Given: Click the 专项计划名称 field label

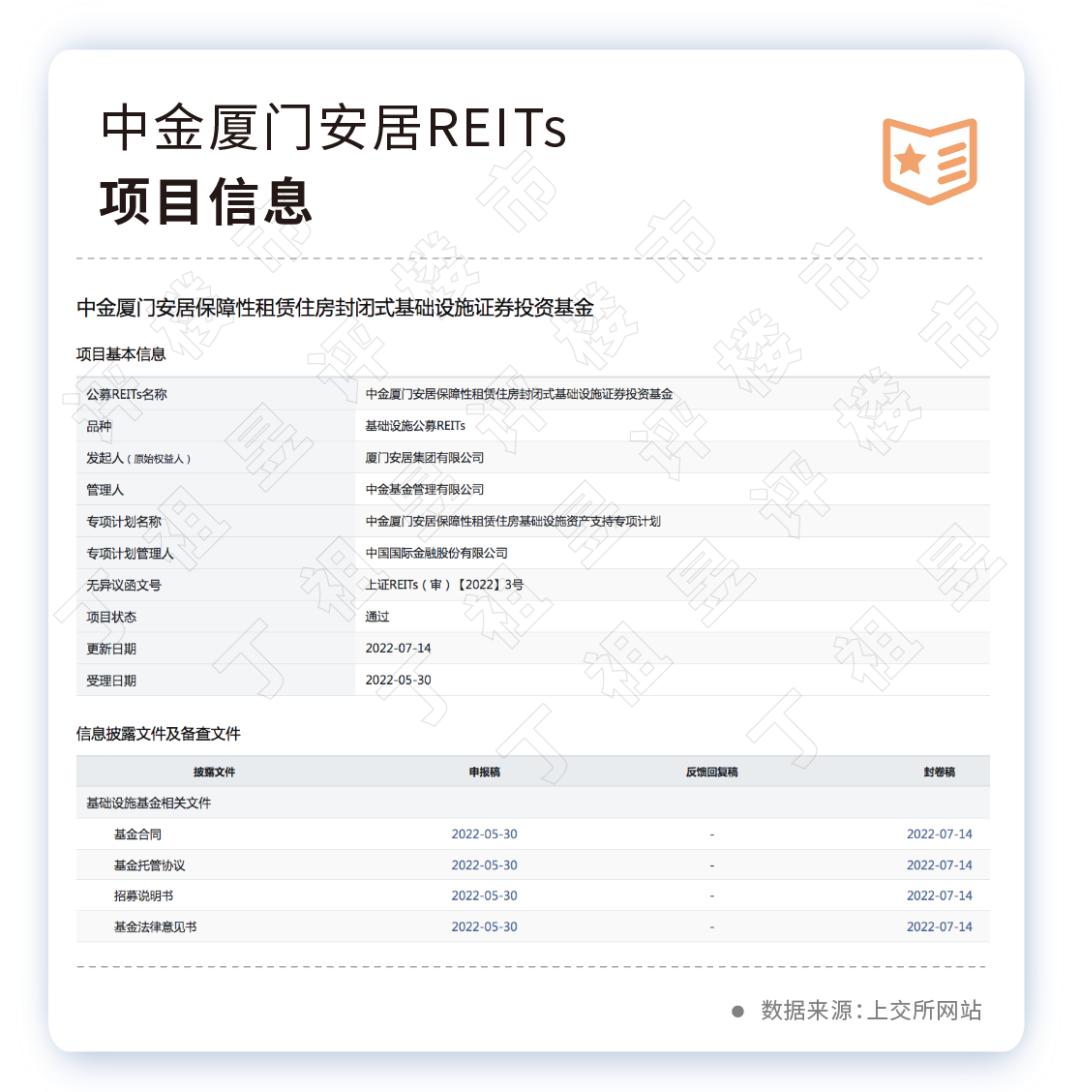Looking at the screenshot, I should pos(124,522).
